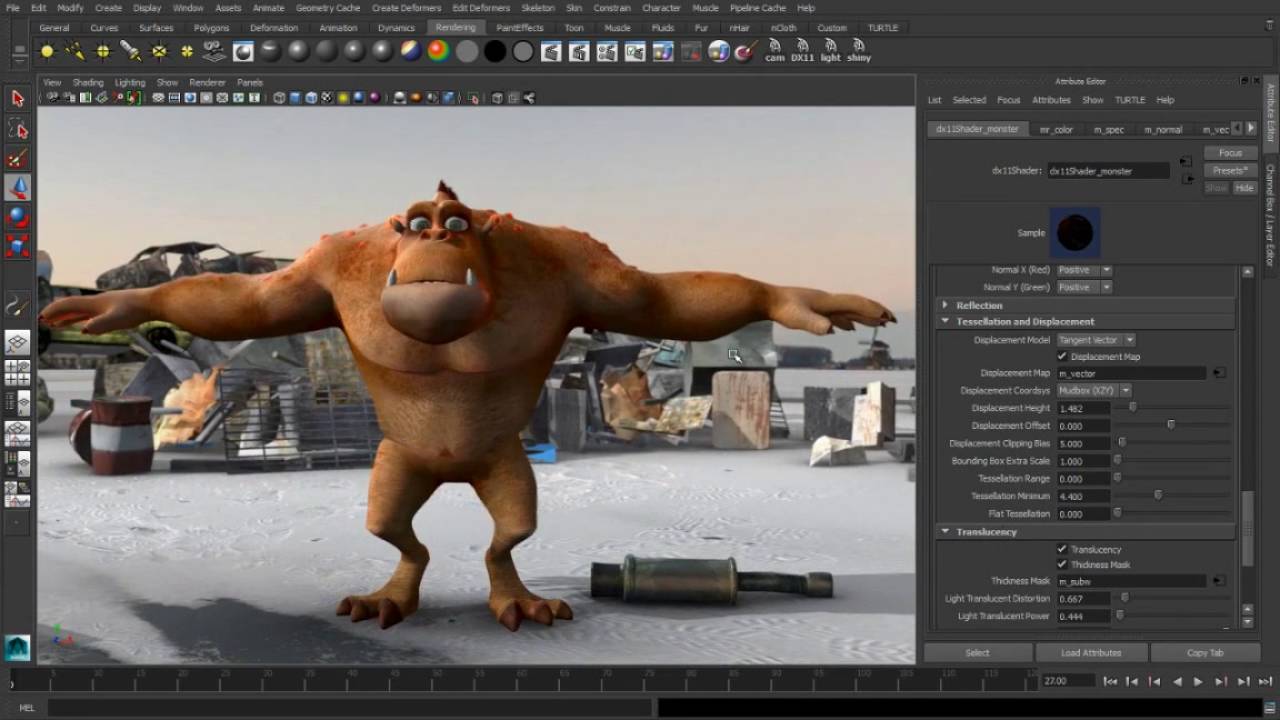Click the black surface shader sphere
1280x720 pixels.
495,51
